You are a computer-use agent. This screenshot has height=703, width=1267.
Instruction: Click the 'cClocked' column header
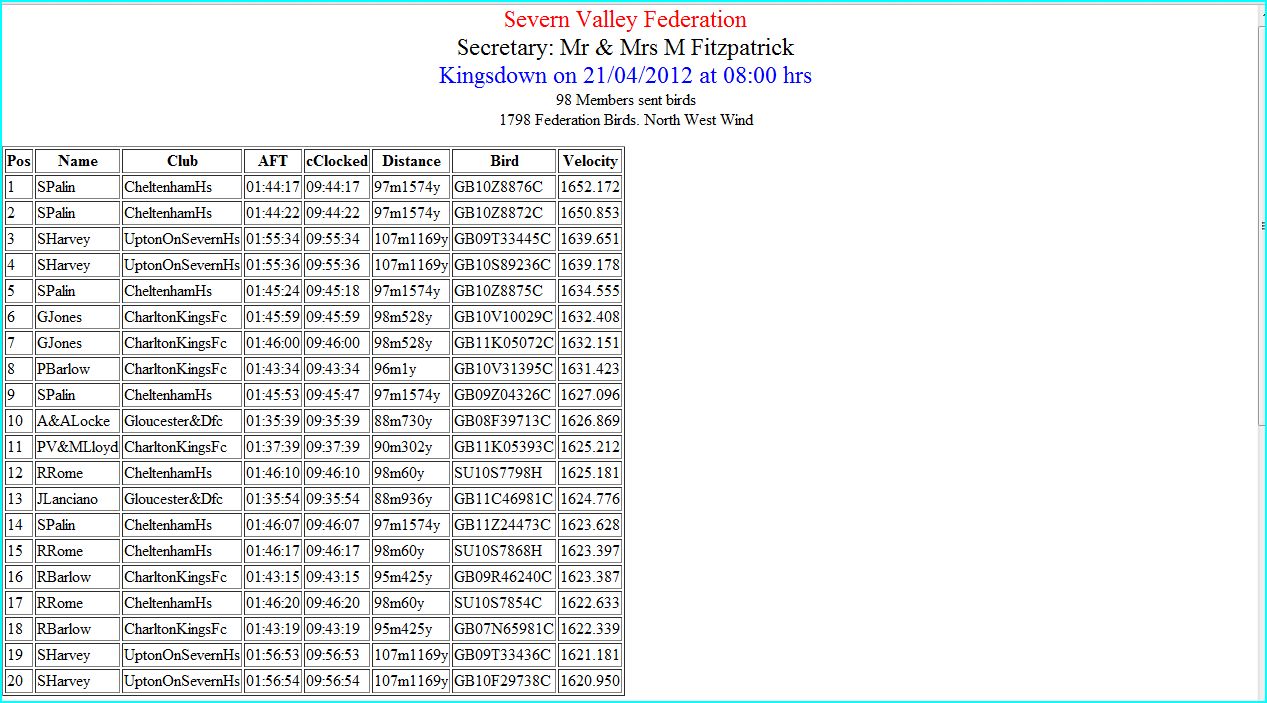pos(337,161)
